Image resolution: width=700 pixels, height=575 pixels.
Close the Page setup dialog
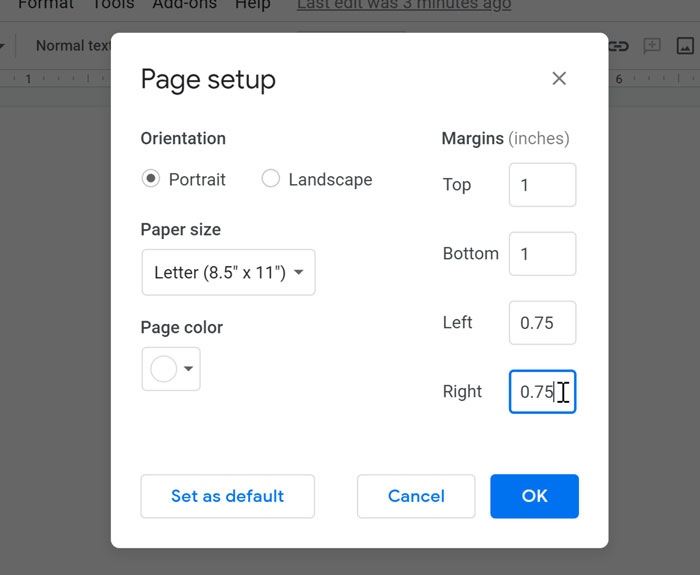click(x=559, y=79)
